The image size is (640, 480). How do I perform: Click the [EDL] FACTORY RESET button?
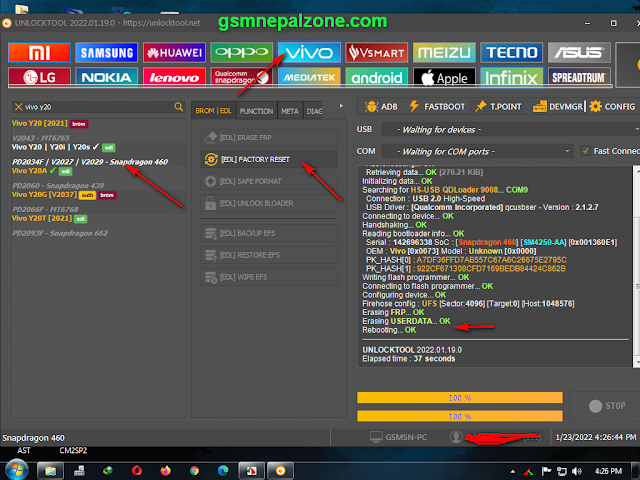[269, 159]
